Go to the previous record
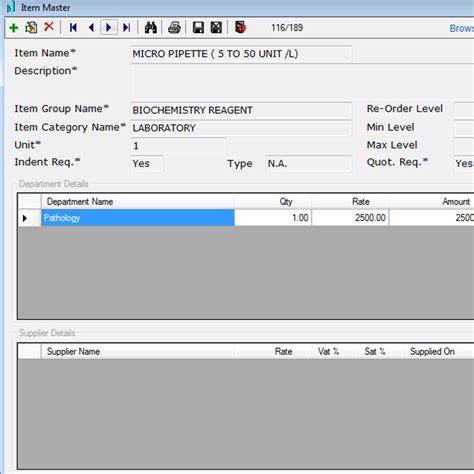 91,28
